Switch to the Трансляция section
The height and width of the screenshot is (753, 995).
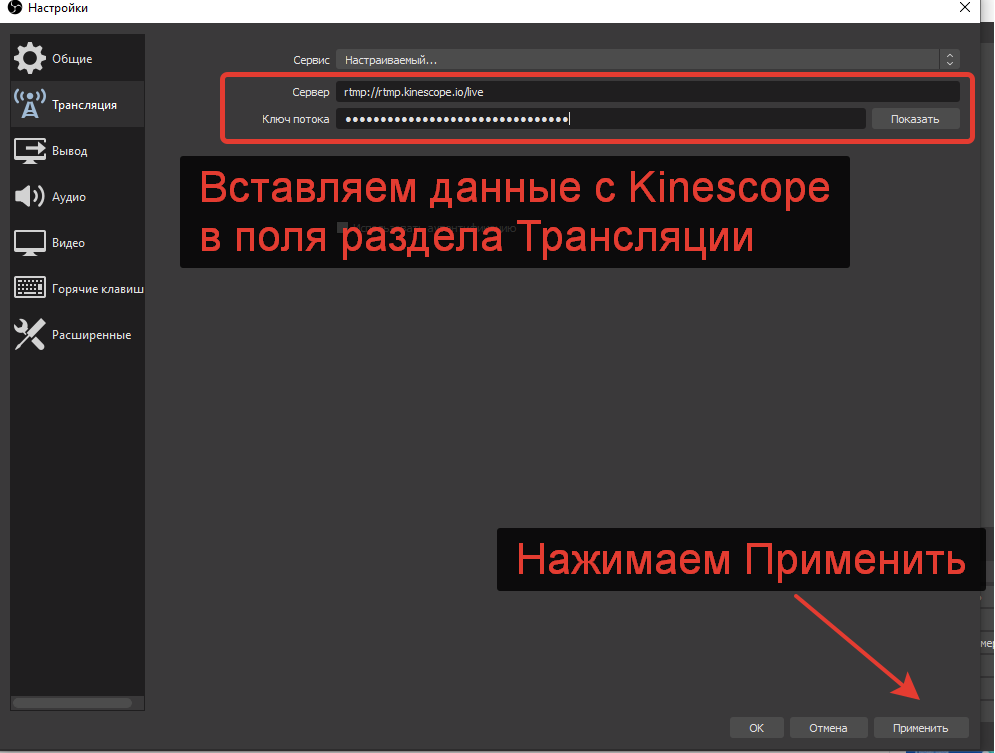77,104
